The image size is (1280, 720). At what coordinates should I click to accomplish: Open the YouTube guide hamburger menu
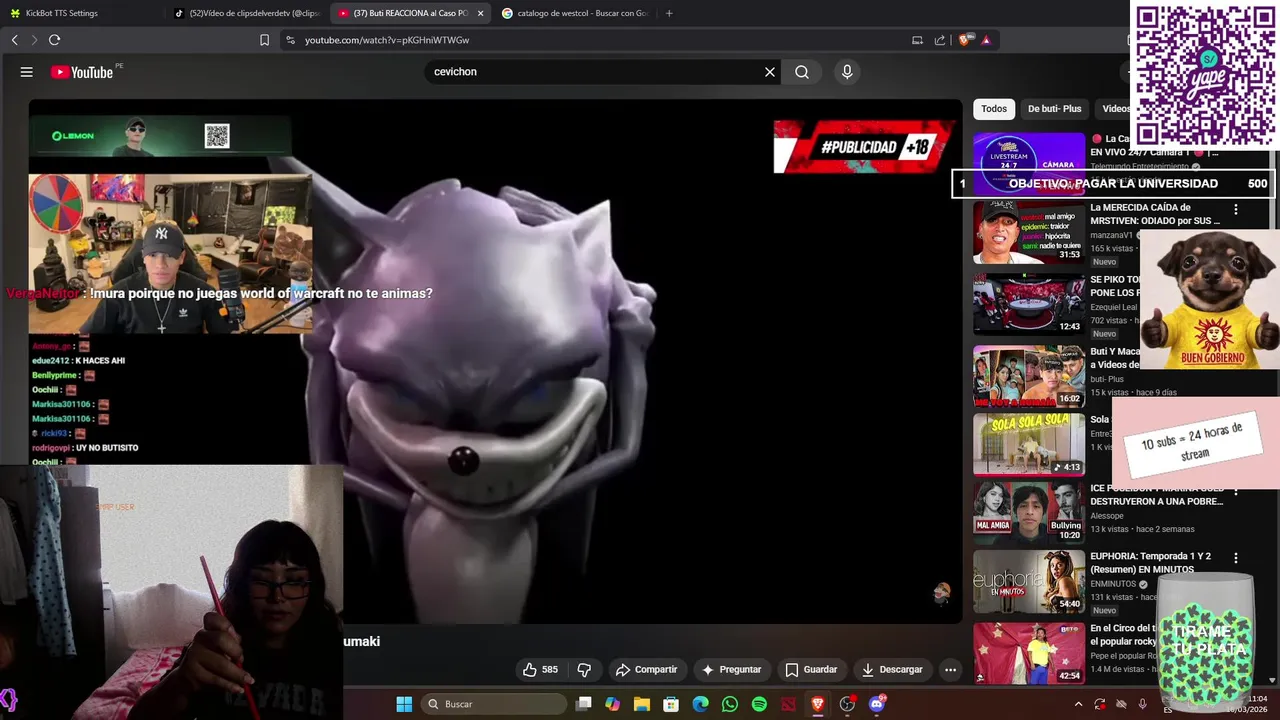point(27,72)
